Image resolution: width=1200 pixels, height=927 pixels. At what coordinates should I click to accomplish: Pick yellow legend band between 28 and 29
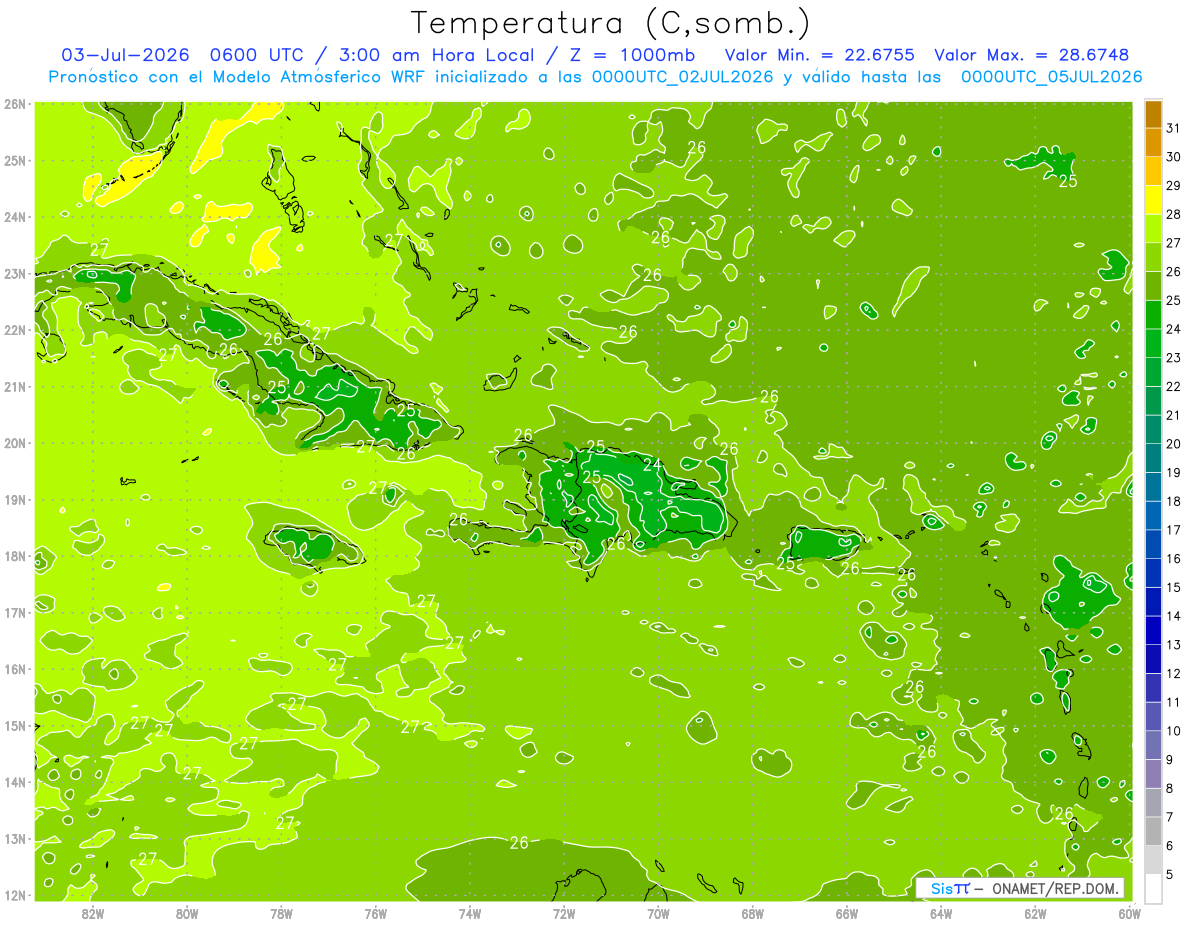(x=1153, y=200)
